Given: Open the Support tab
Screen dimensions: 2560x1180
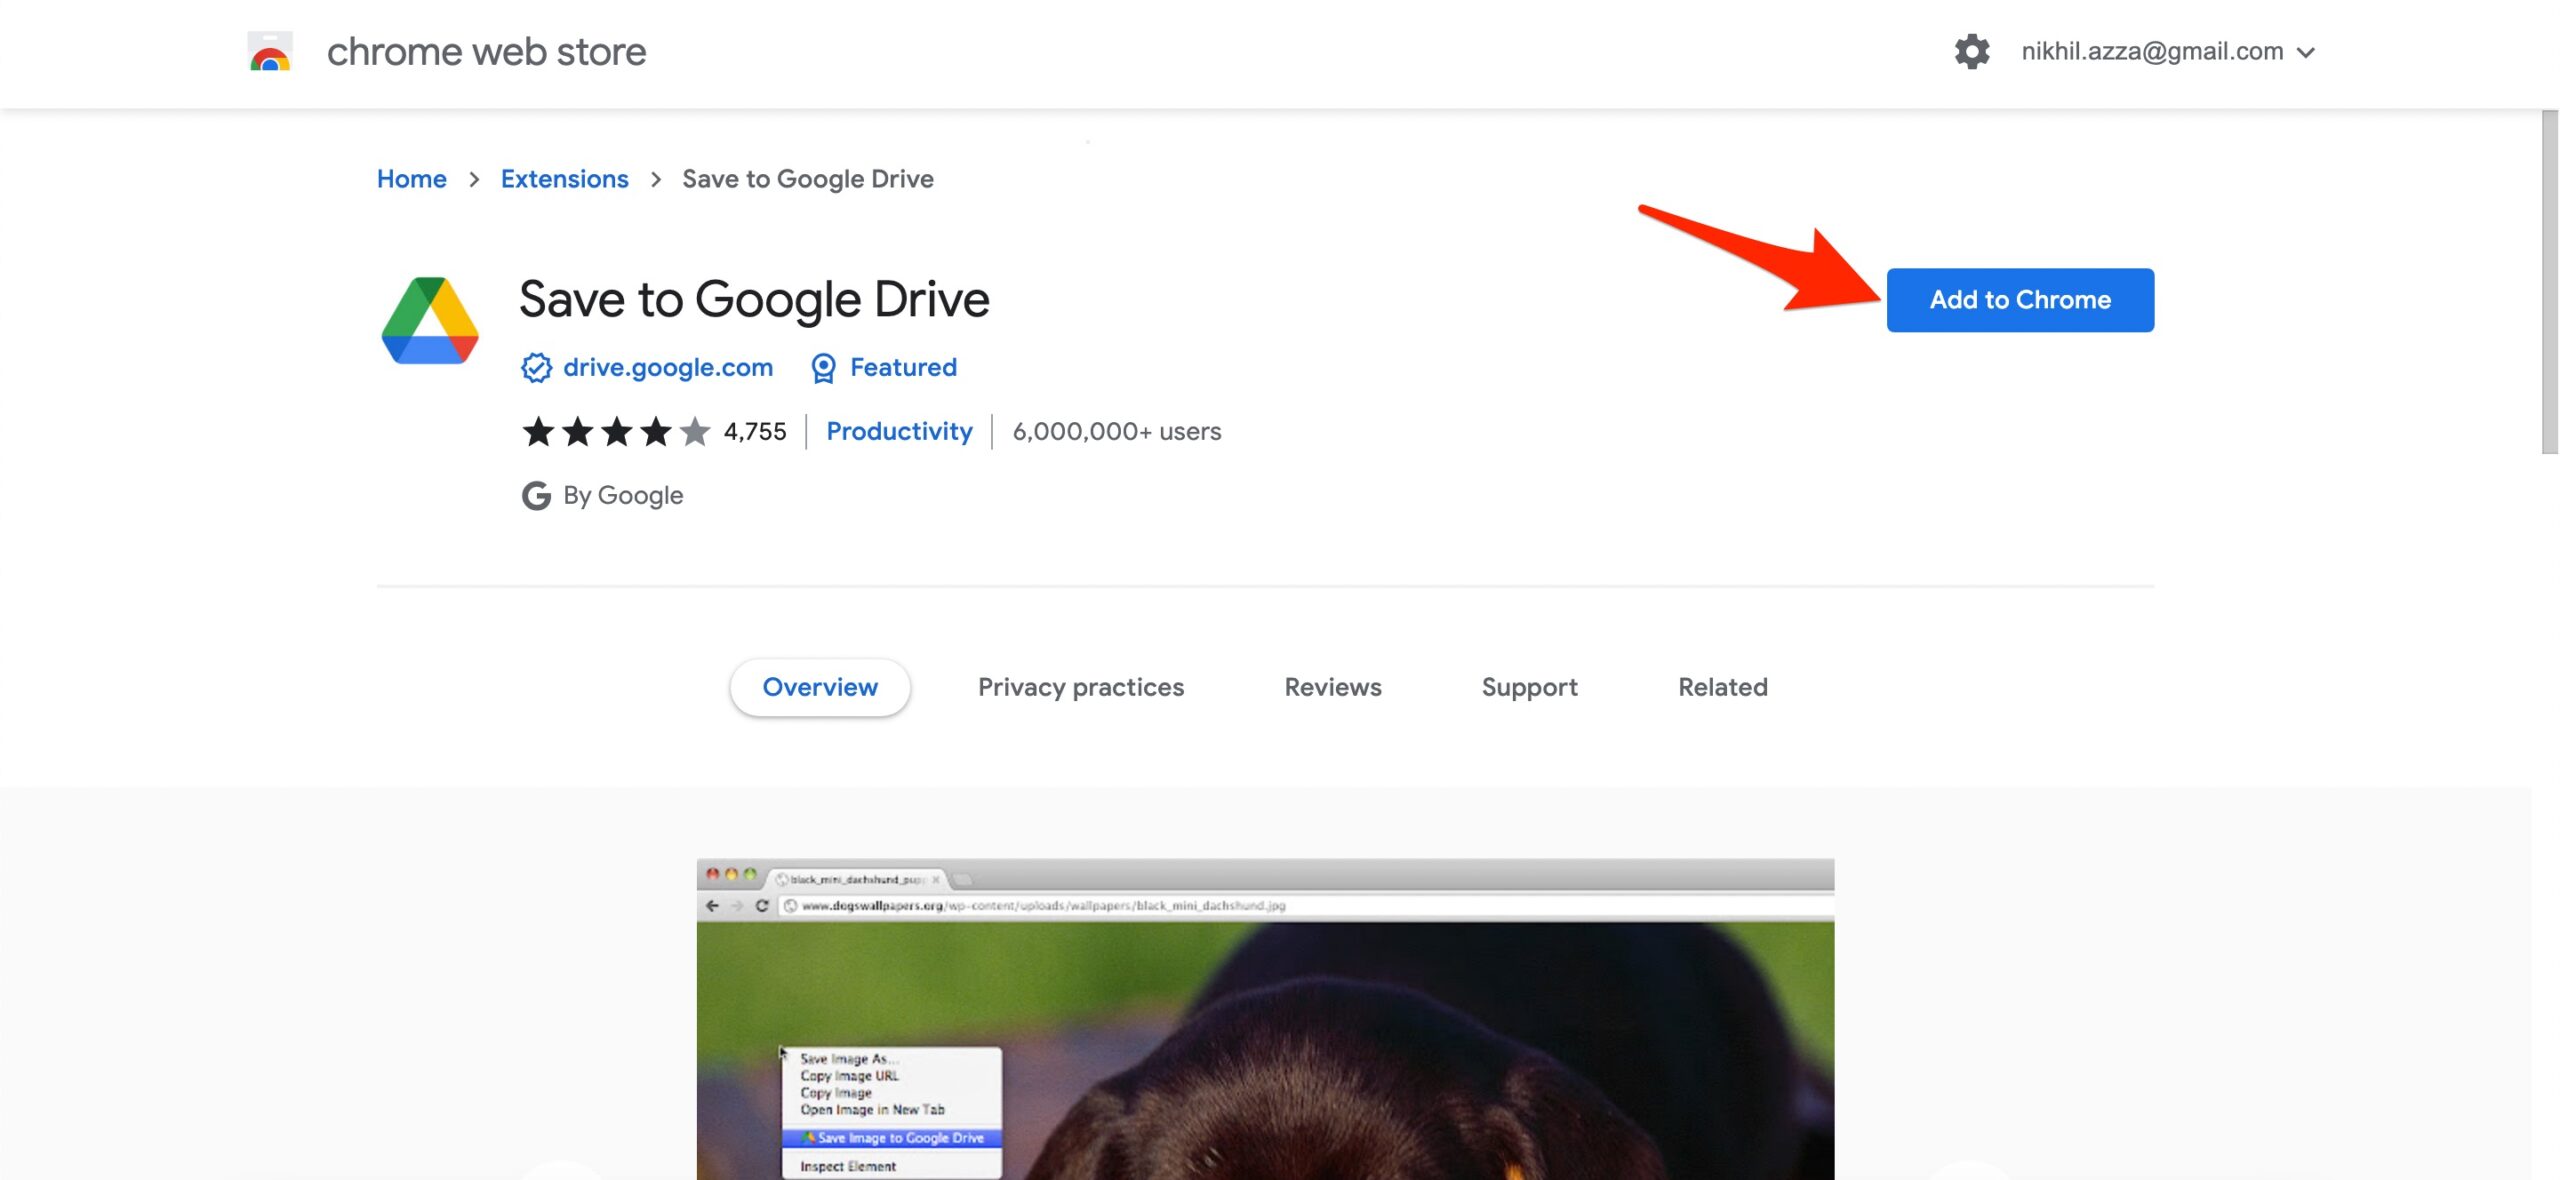Looking at the screenshot, I should (1528, 687).
